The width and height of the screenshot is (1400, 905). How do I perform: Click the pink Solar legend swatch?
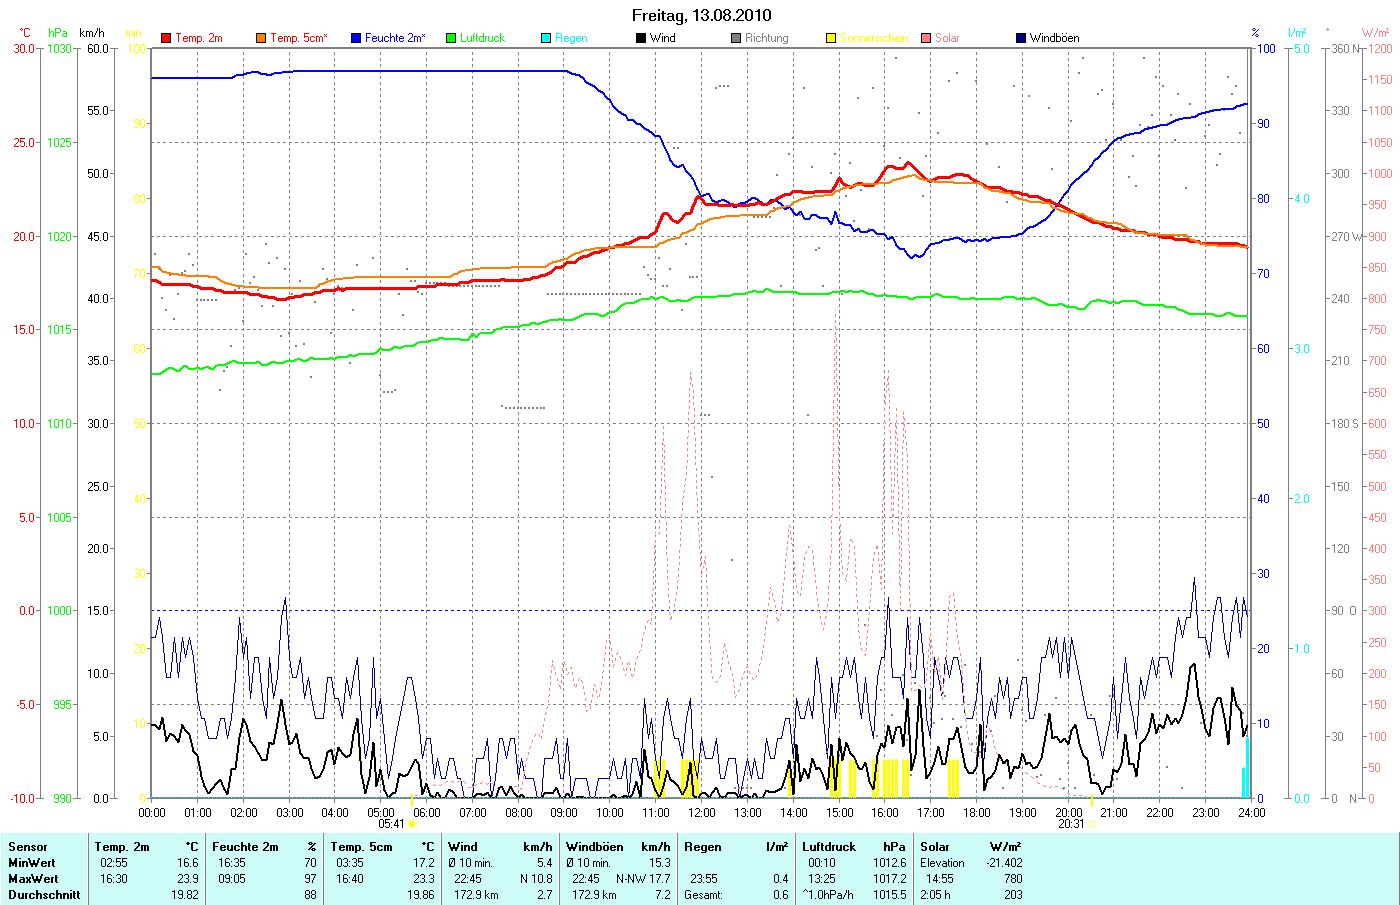(926, 38)
